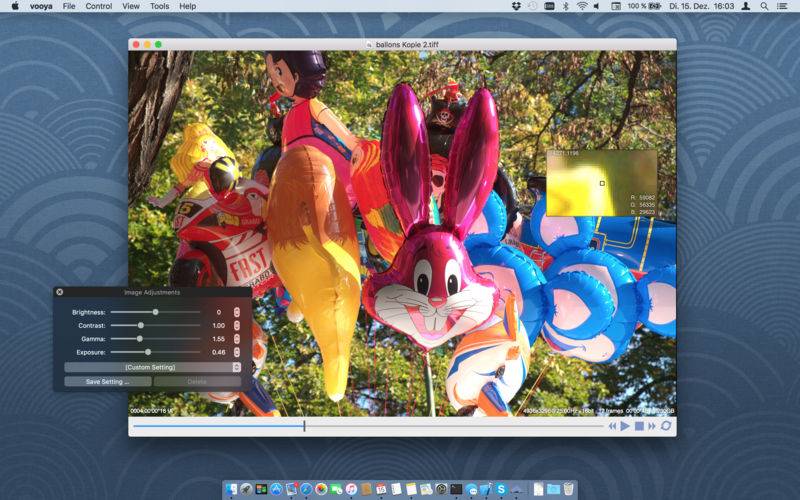Image resolution: width=800 pixels, height=500 pixels.
Task: Open the vooya application menu
Action: 41,6
